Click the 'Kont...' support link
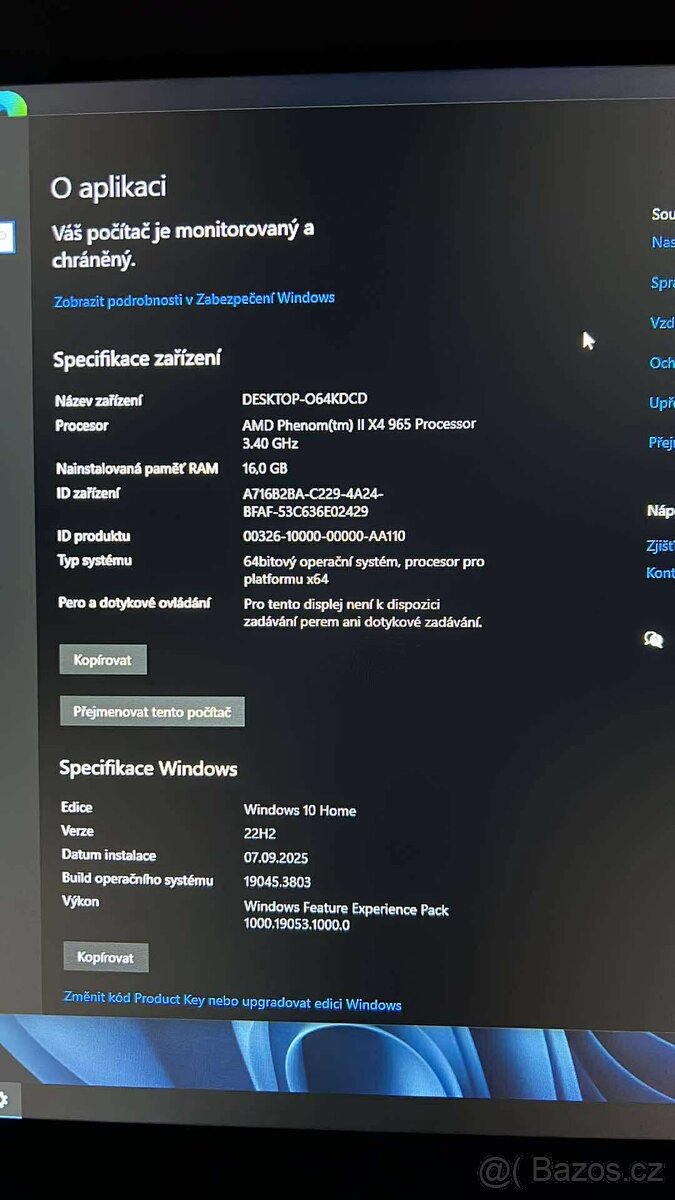The width and height of the screenshot is (675, 1200). (x=660, y=573)
